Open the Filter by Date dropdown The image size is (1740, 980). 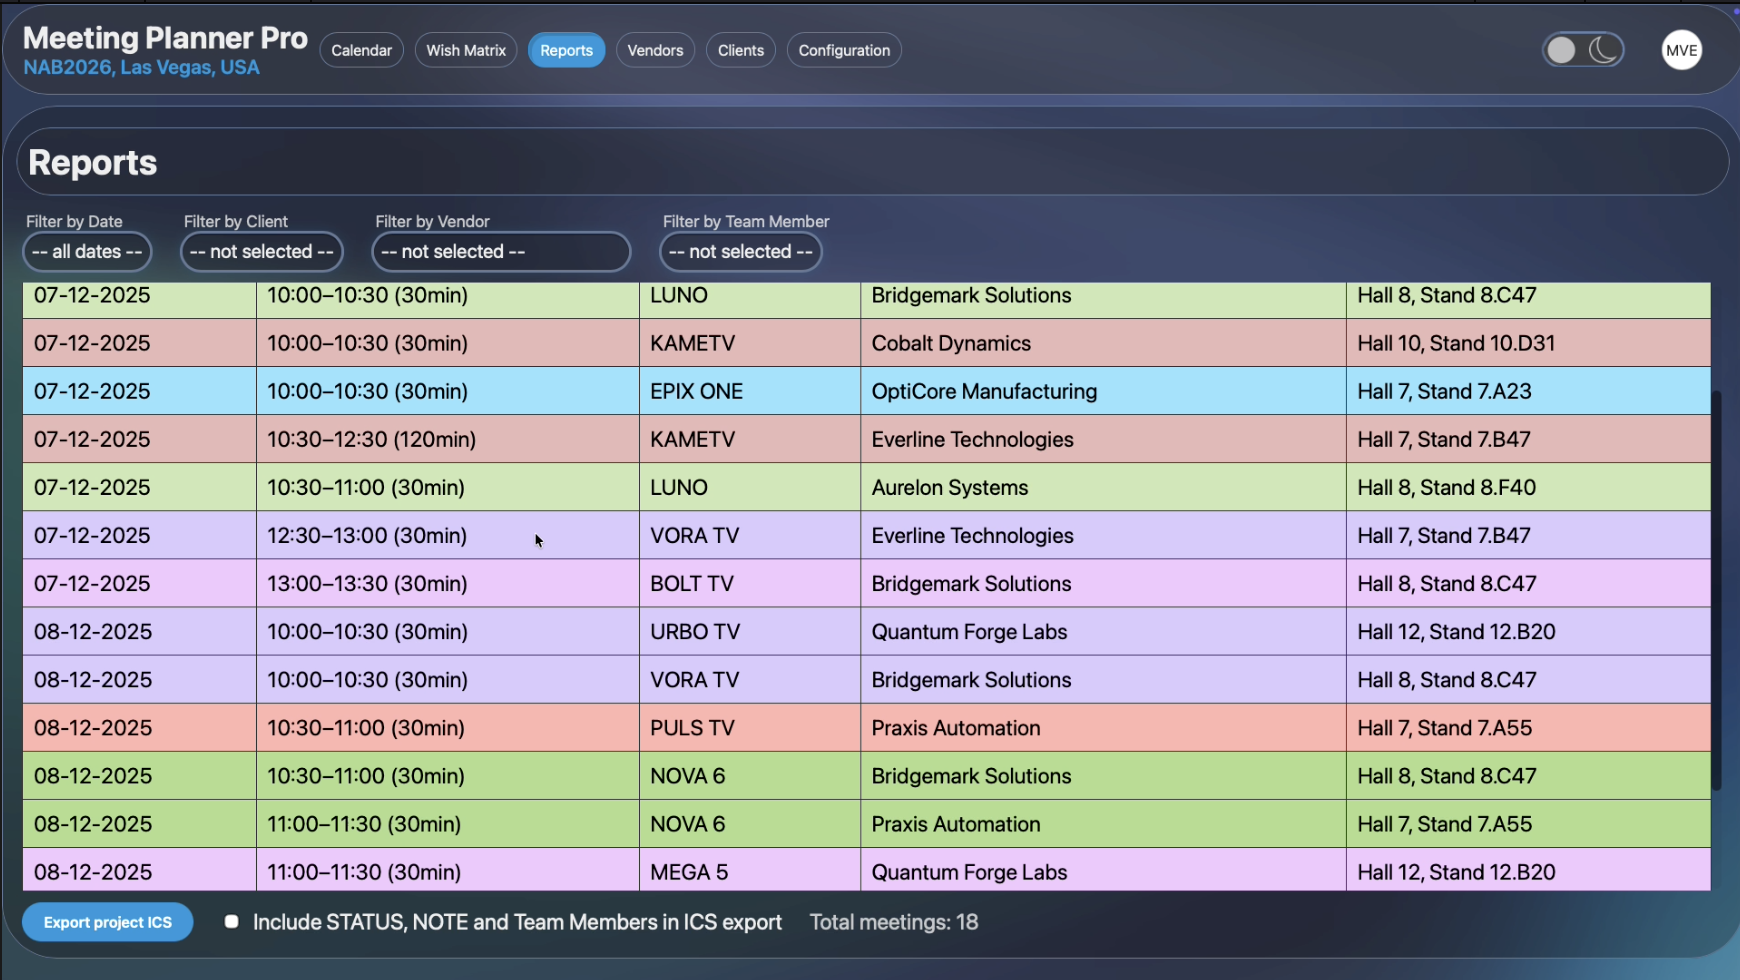[x=87, y=252]
